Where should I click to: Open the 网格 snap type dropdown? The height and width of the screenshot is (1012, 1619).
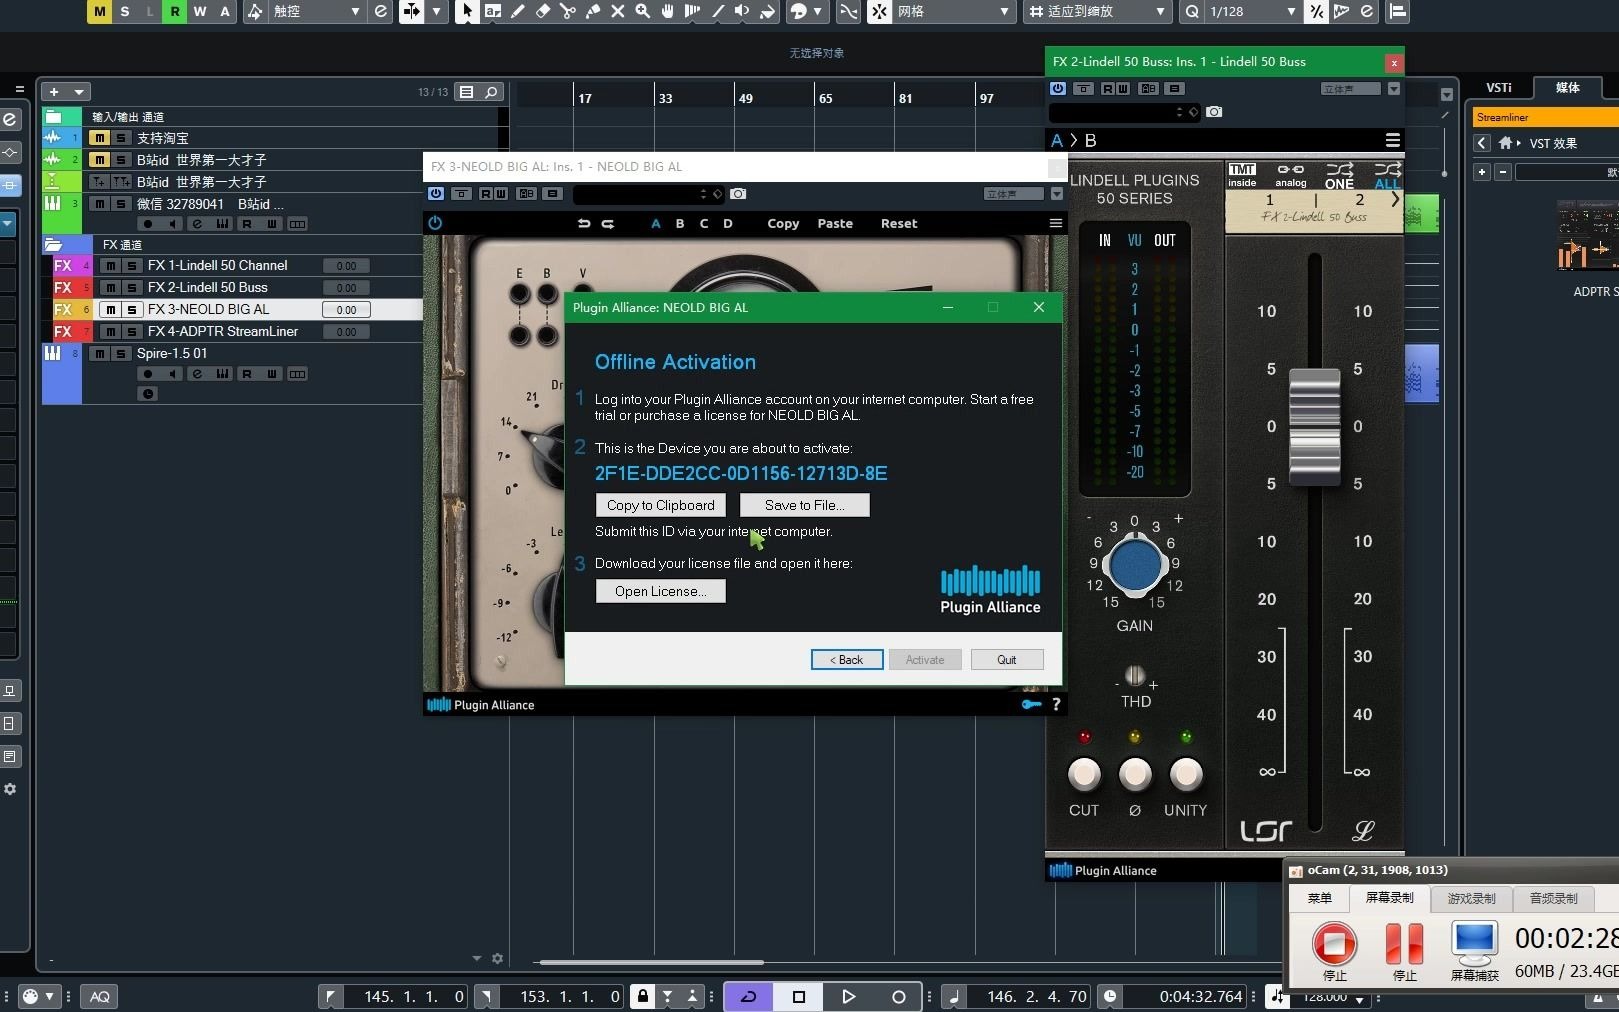click(953, 12)
